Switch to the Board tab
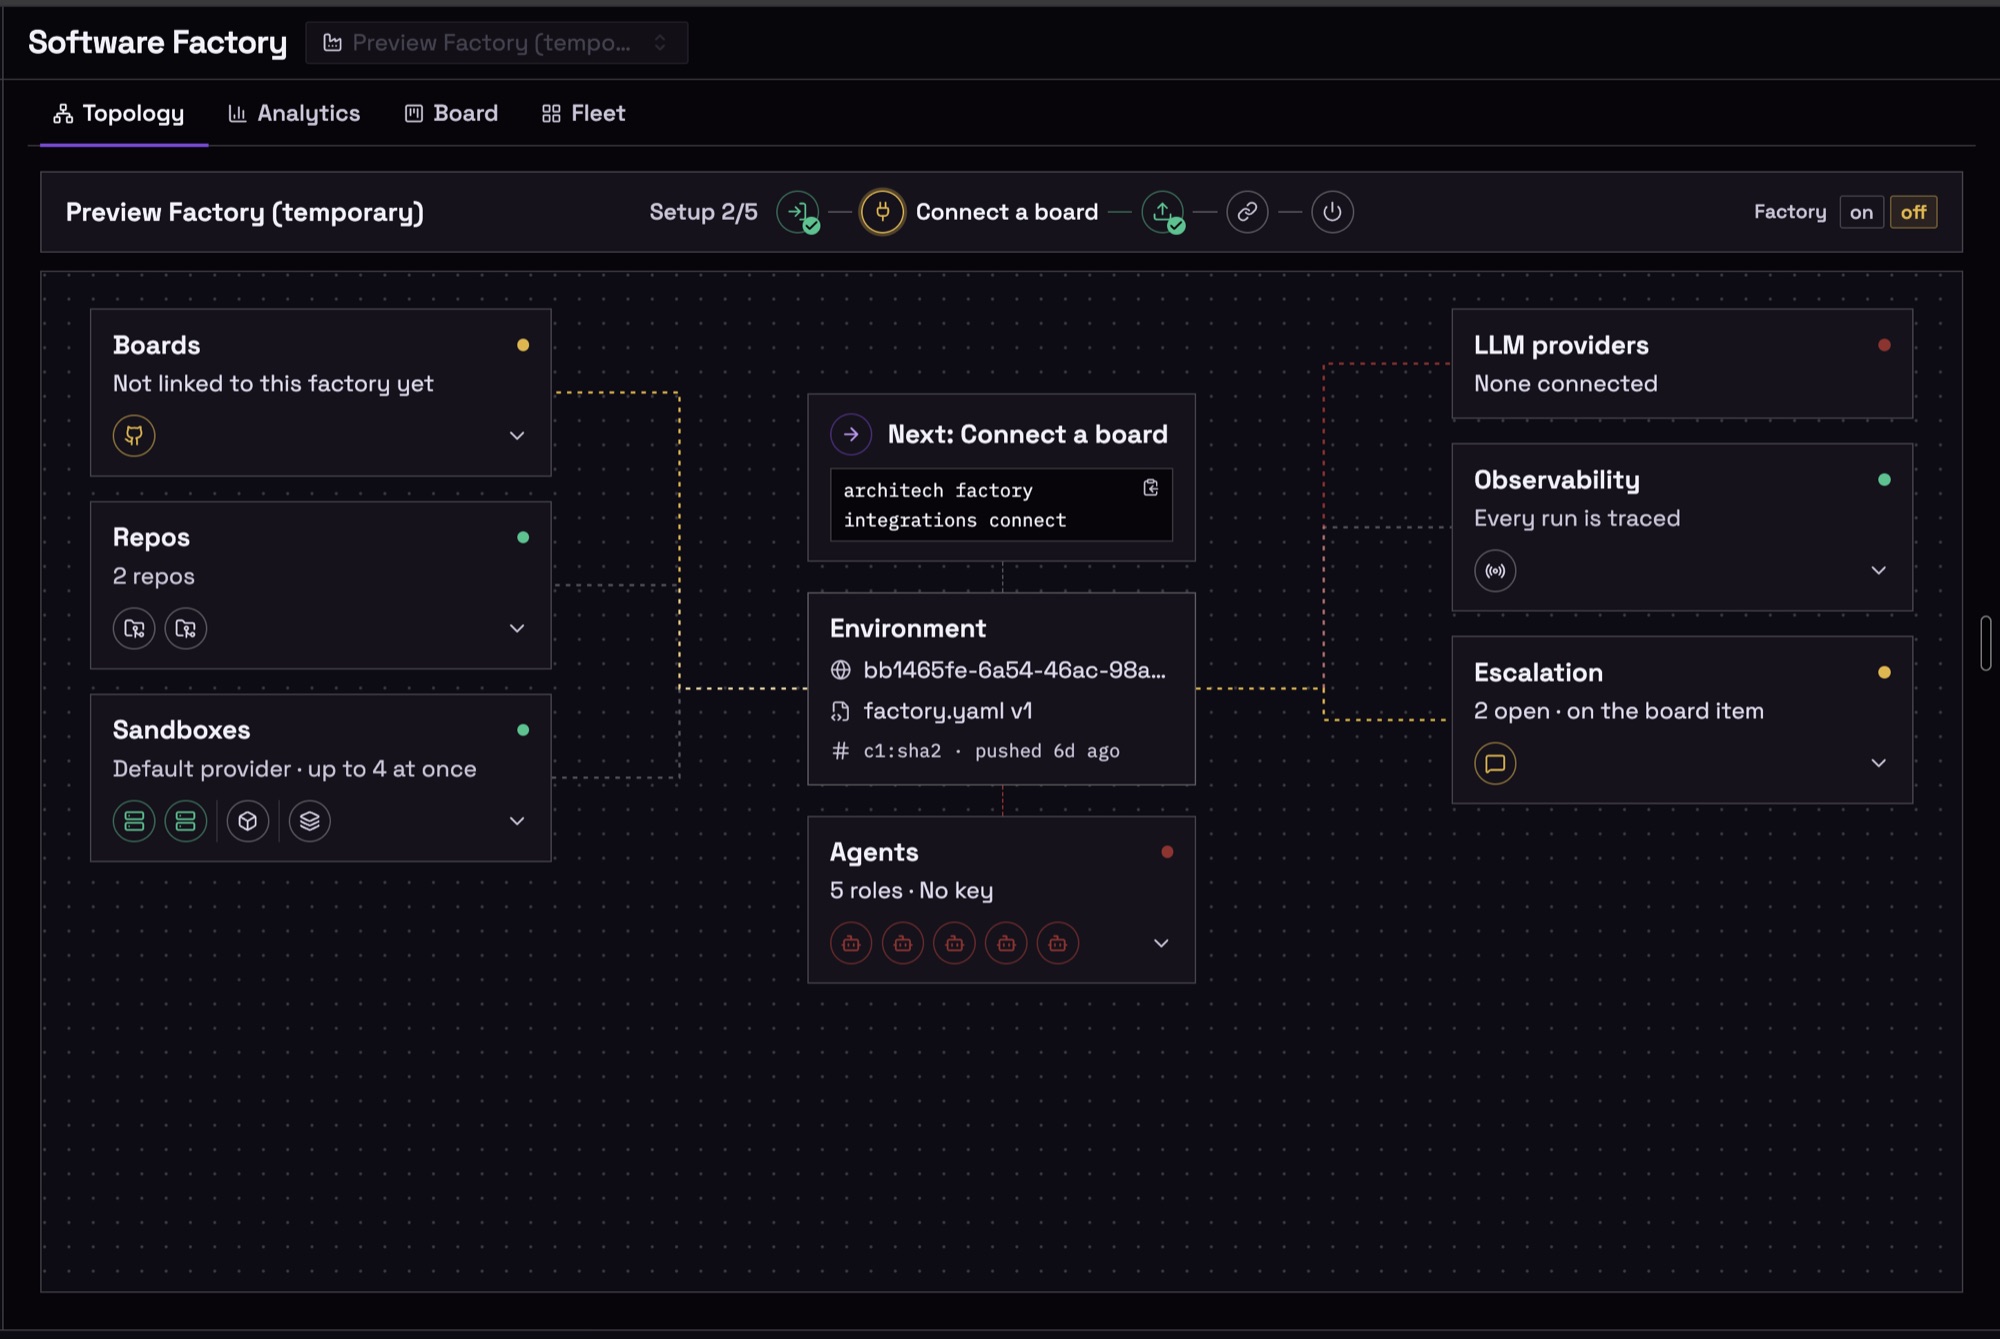 pos(451,114)
